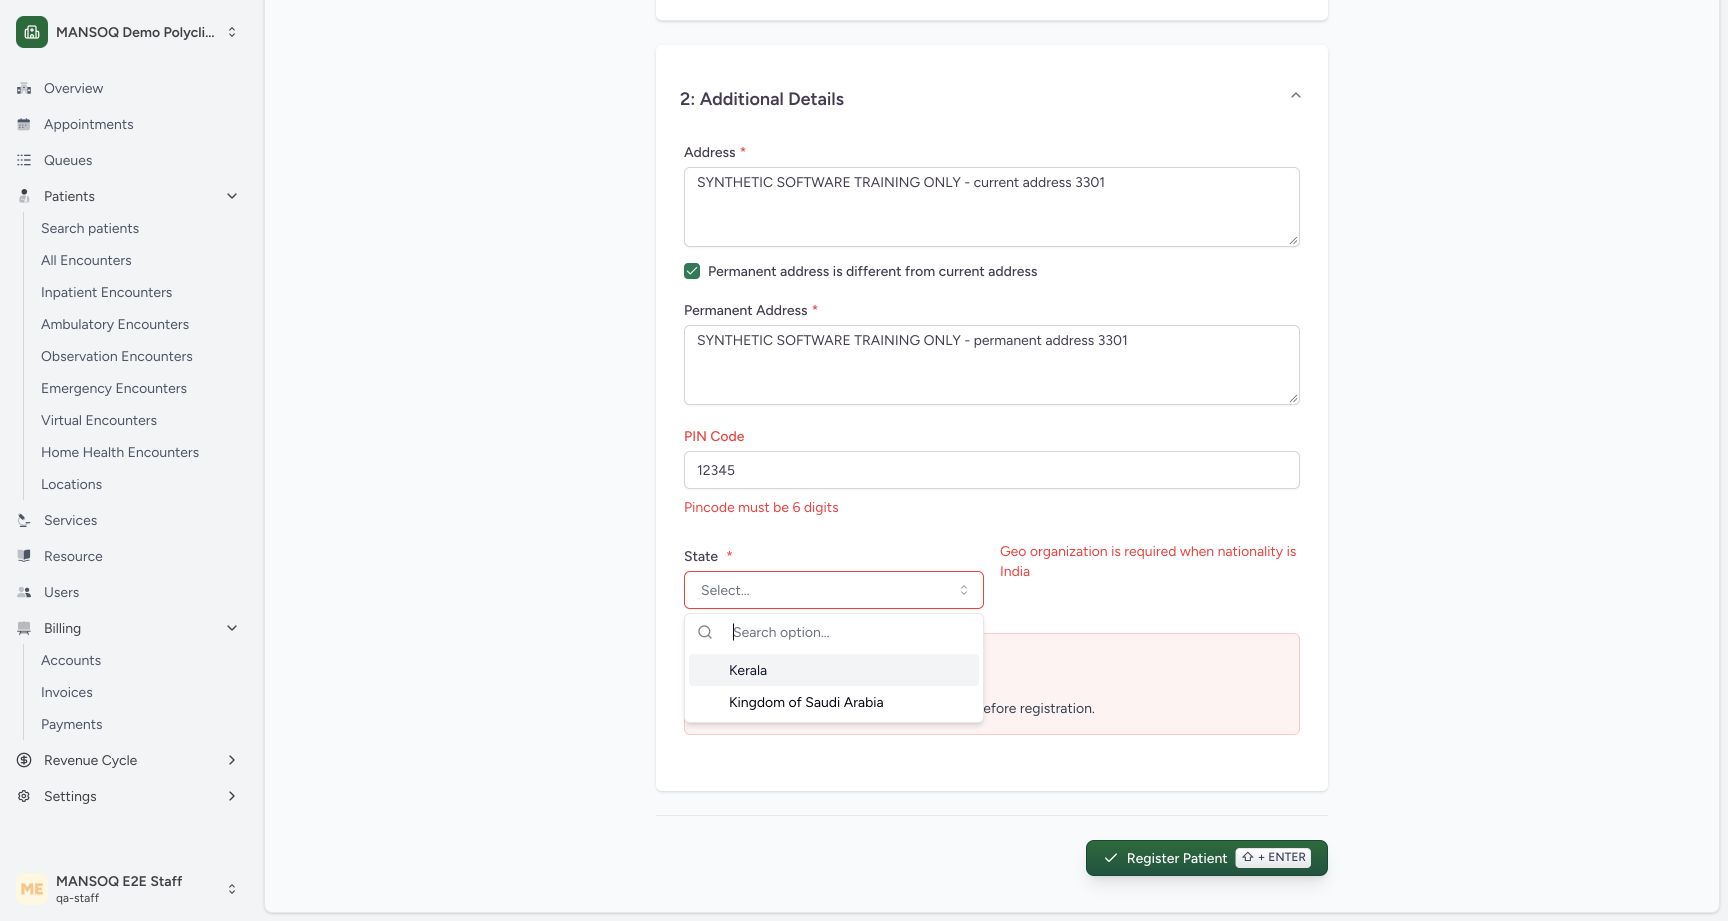The width and height of the screenshot is (1728, 921).
Task: Click the Resource book icon
Action: point(24,556)
